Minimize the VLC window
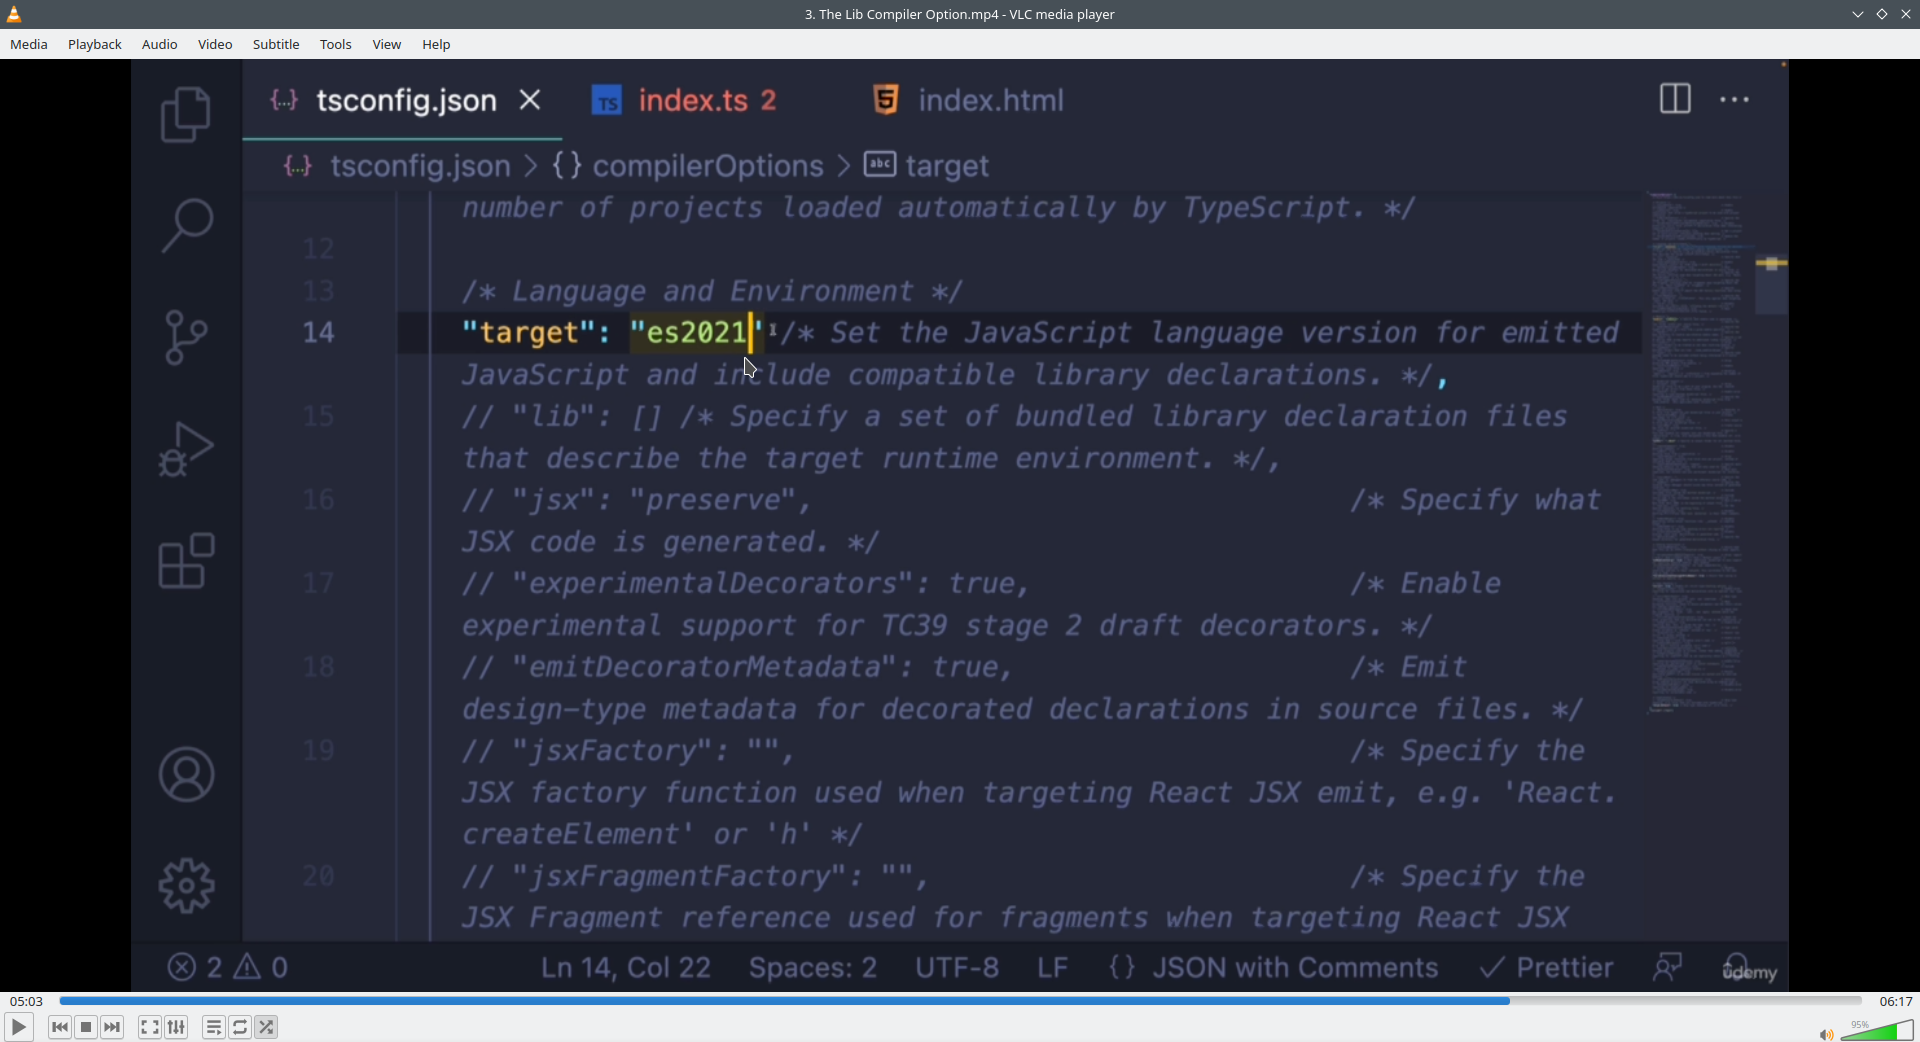This screenshot has height=1042, width=1920. tap(1858, 14)
